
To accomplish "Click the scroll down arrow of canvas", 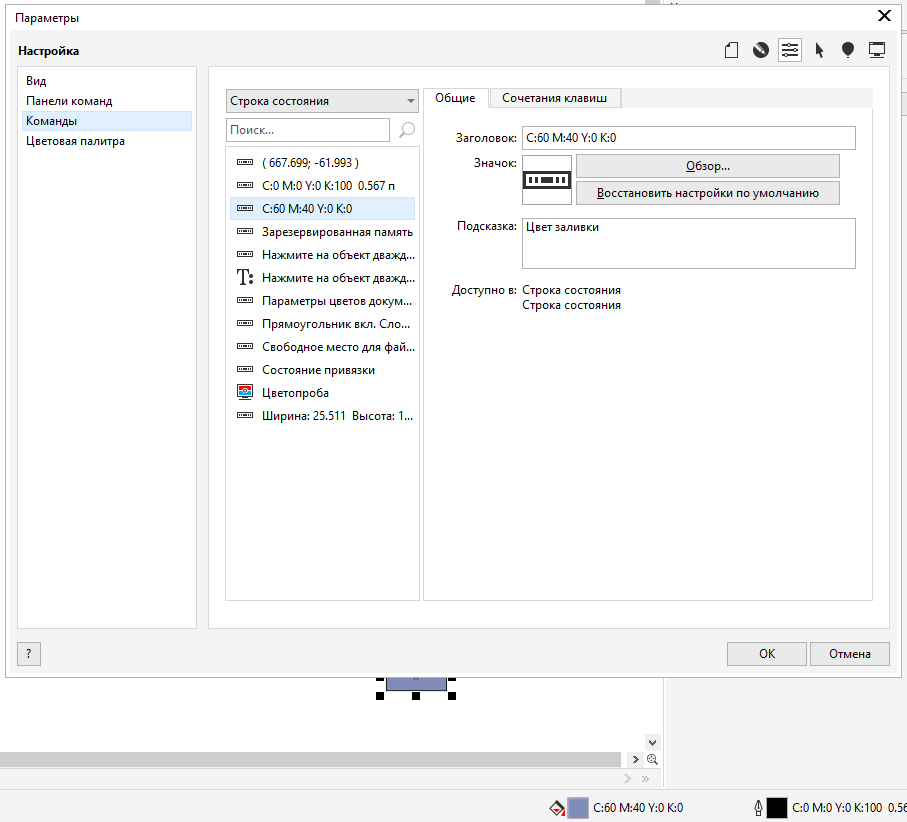I will (x=652, y=743).
